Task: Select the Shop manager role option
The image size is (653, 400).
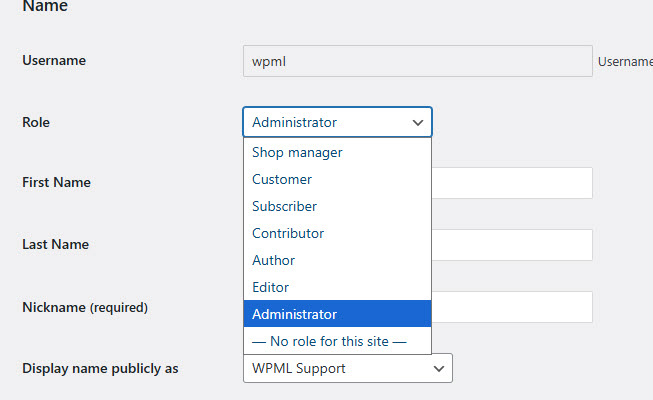Action: pos(337,152)
